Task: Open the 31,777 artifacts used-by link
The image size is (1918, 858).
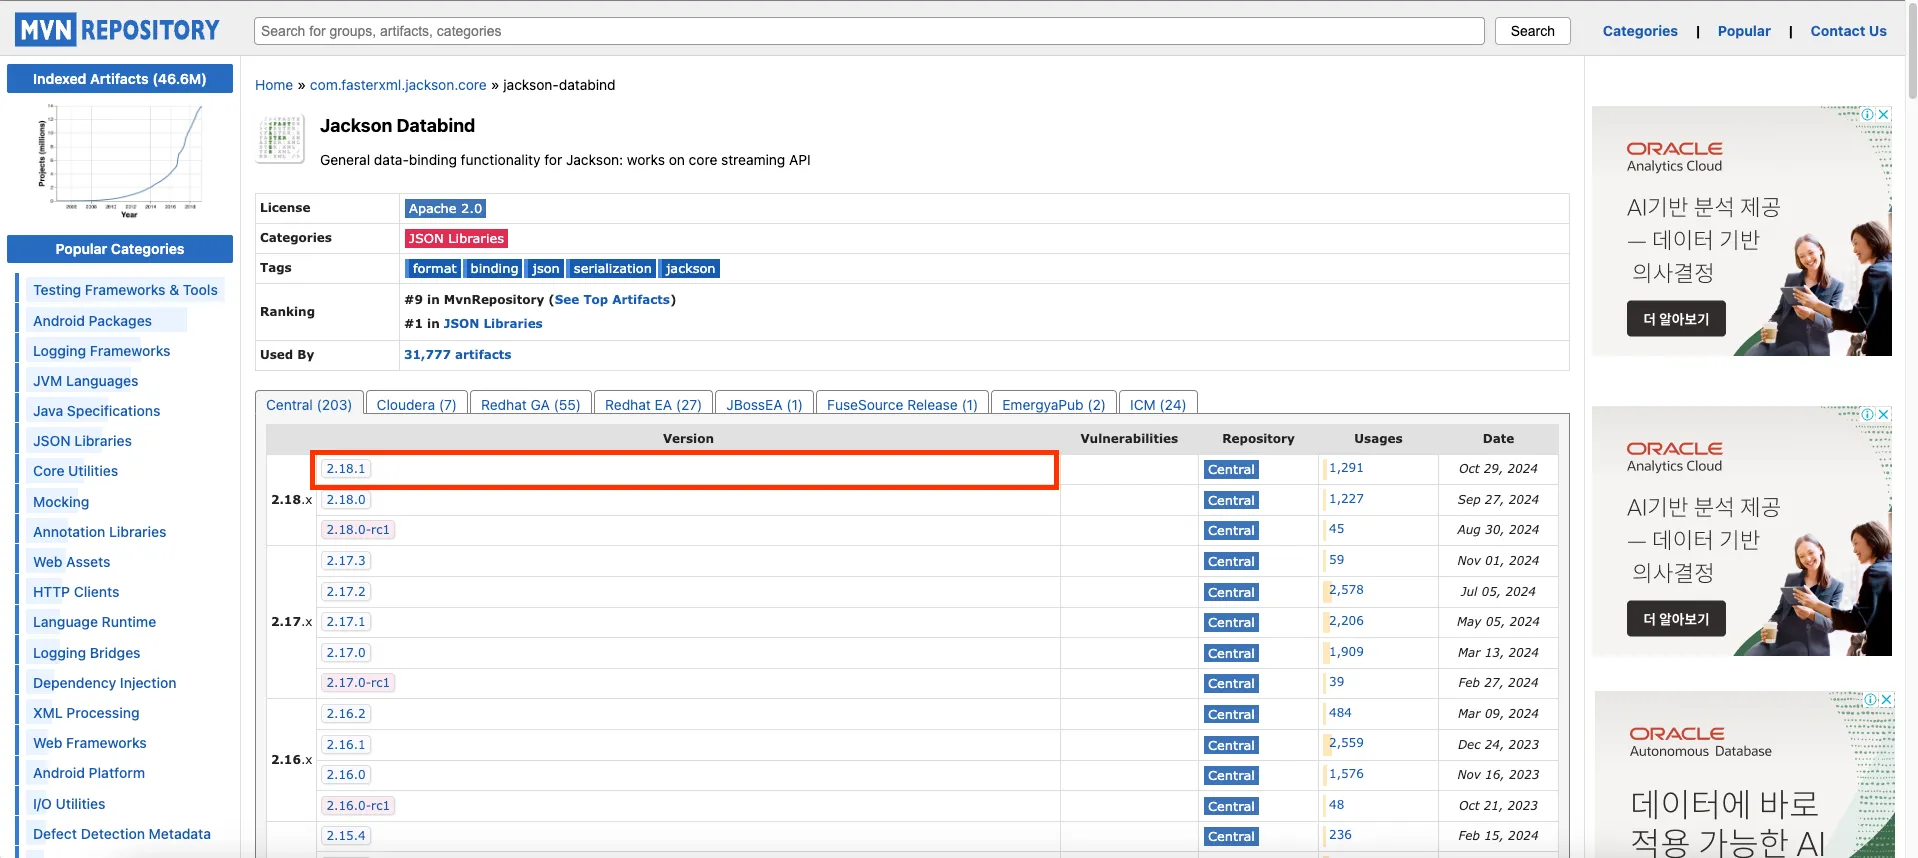Action: click(x=457, y=354)
